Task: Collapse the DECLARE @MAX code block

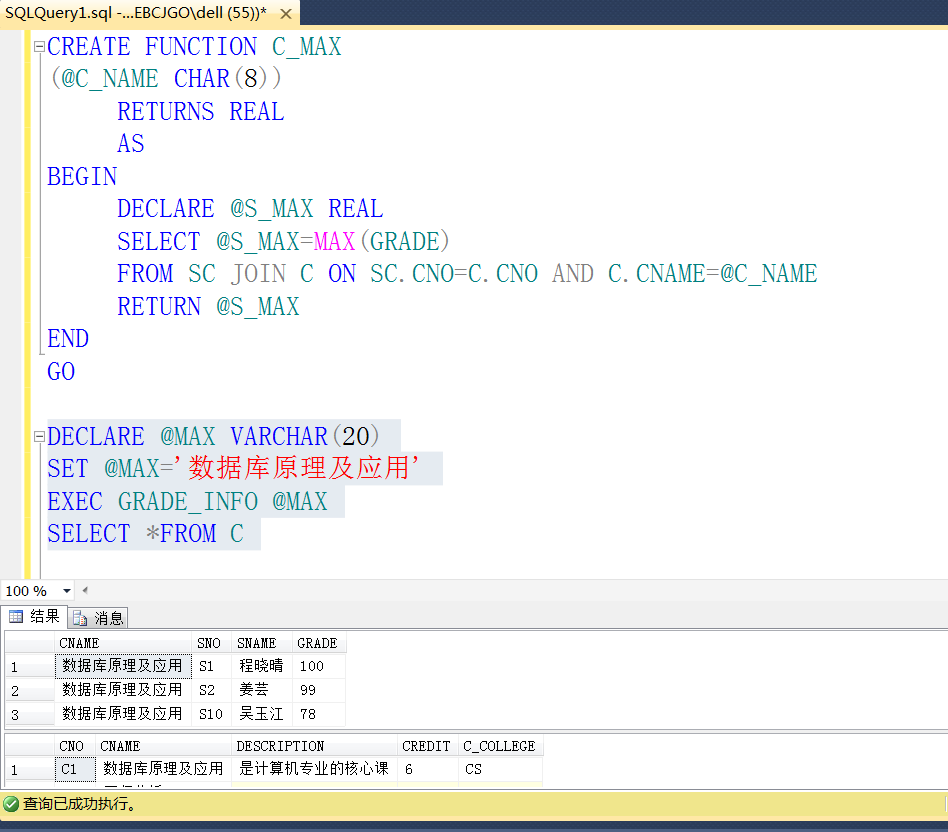Action: pyautogui.click(x=37, y=436)
